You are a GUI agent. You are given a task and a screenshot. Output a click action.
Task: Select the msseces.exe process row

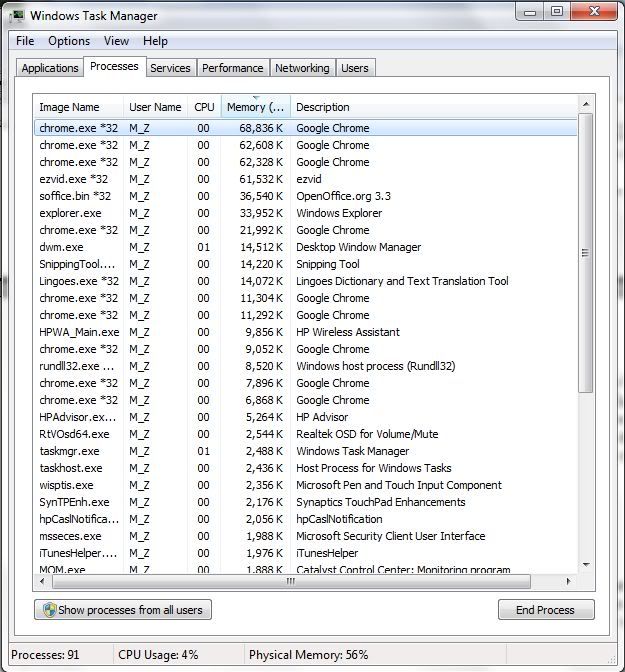click(305, 536)
